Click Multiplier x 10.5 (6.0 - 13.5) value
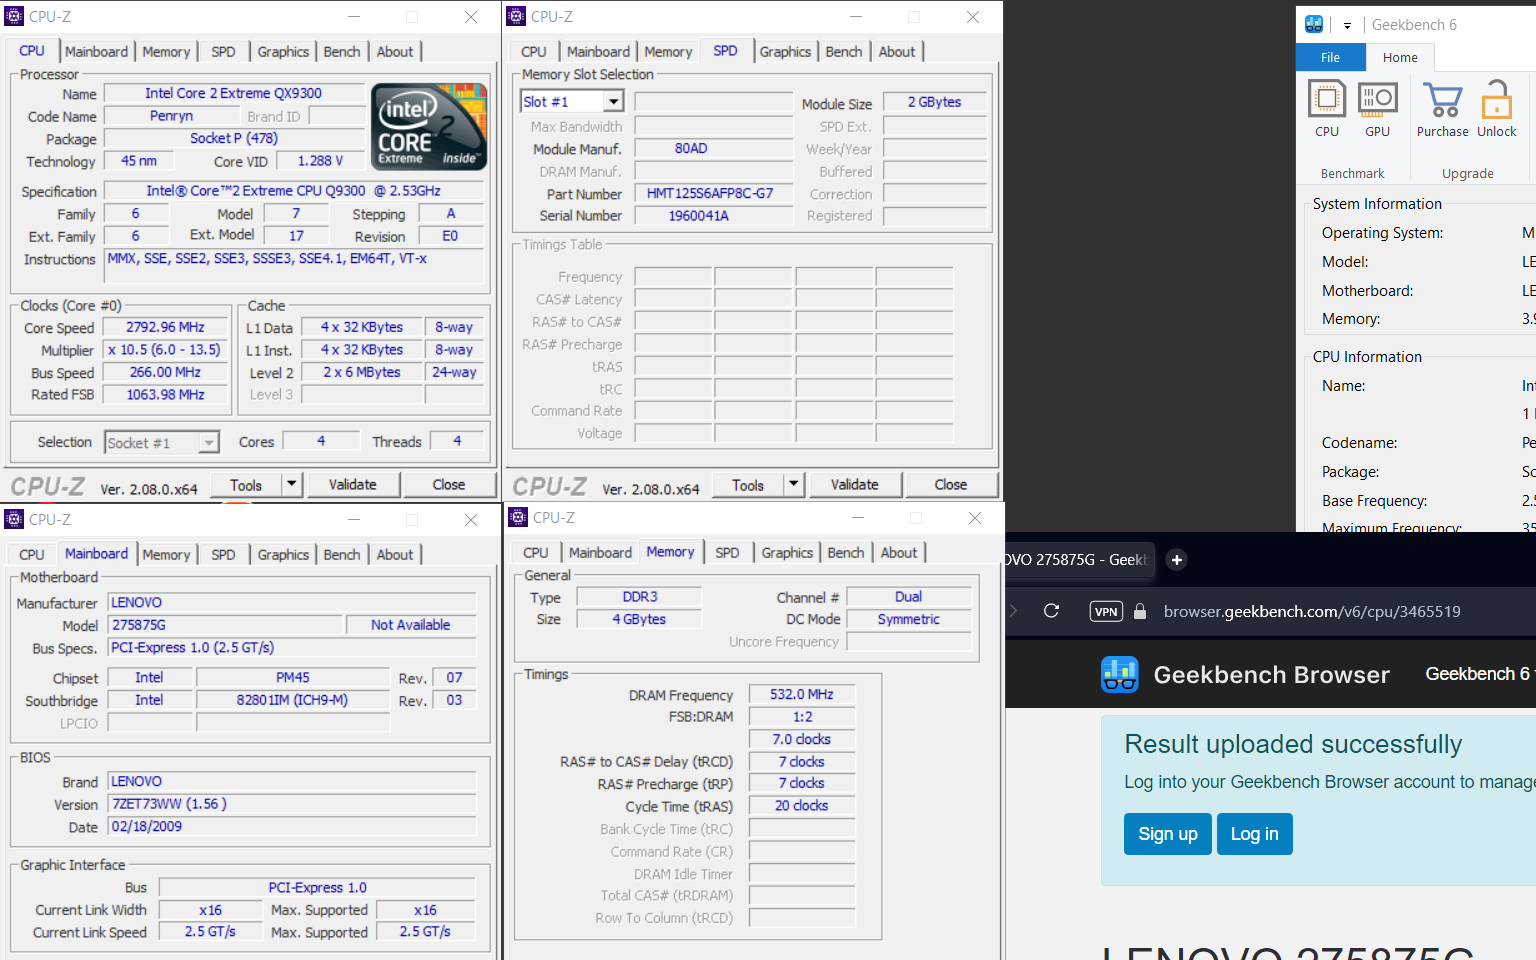 tap(165, 350)
